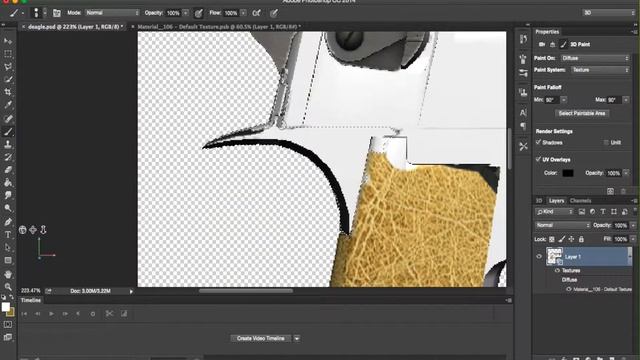This screenshot has width=640, height=360.
Task: Click the Select Paintable Area button
Action: [x=582, y=113]
